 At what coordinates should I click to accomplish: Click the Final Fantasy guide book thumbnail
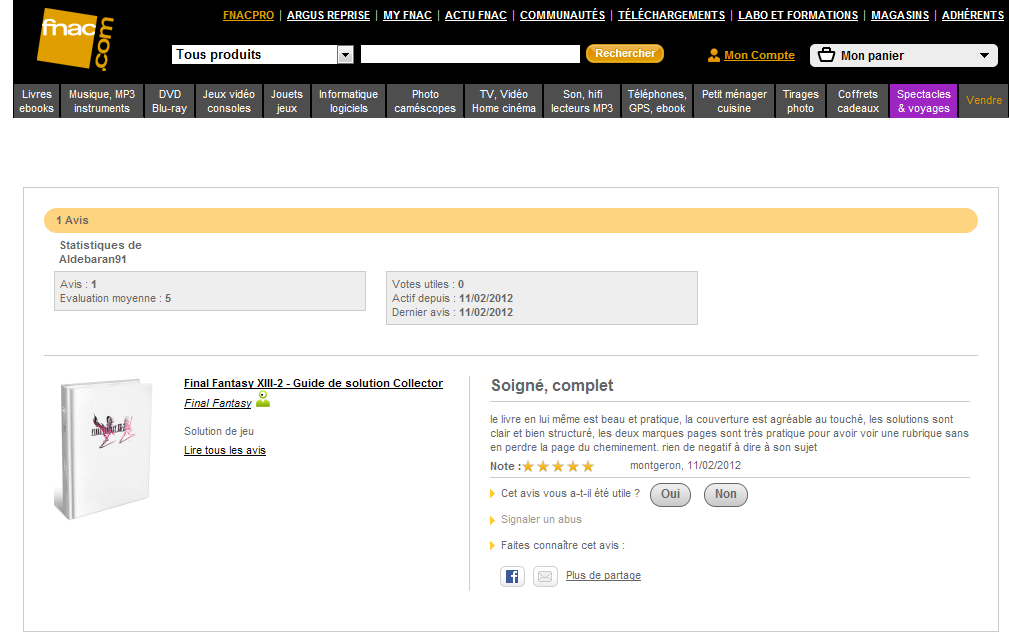coord(101,448)
